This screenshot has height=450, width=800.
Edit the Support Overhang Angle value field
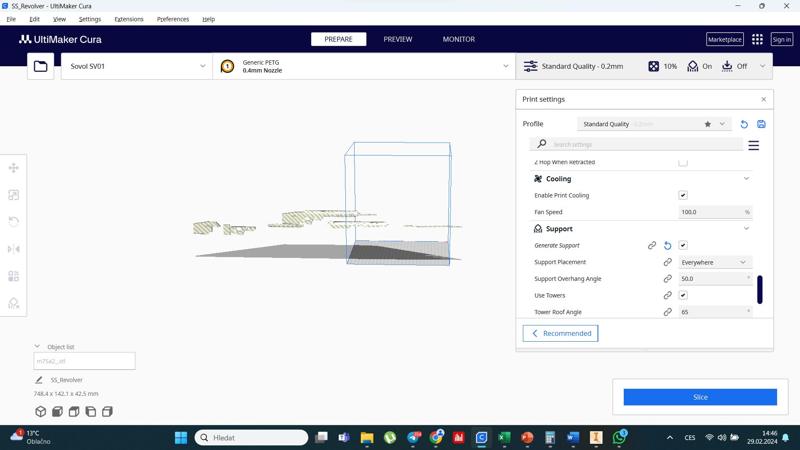click(715, 279)
